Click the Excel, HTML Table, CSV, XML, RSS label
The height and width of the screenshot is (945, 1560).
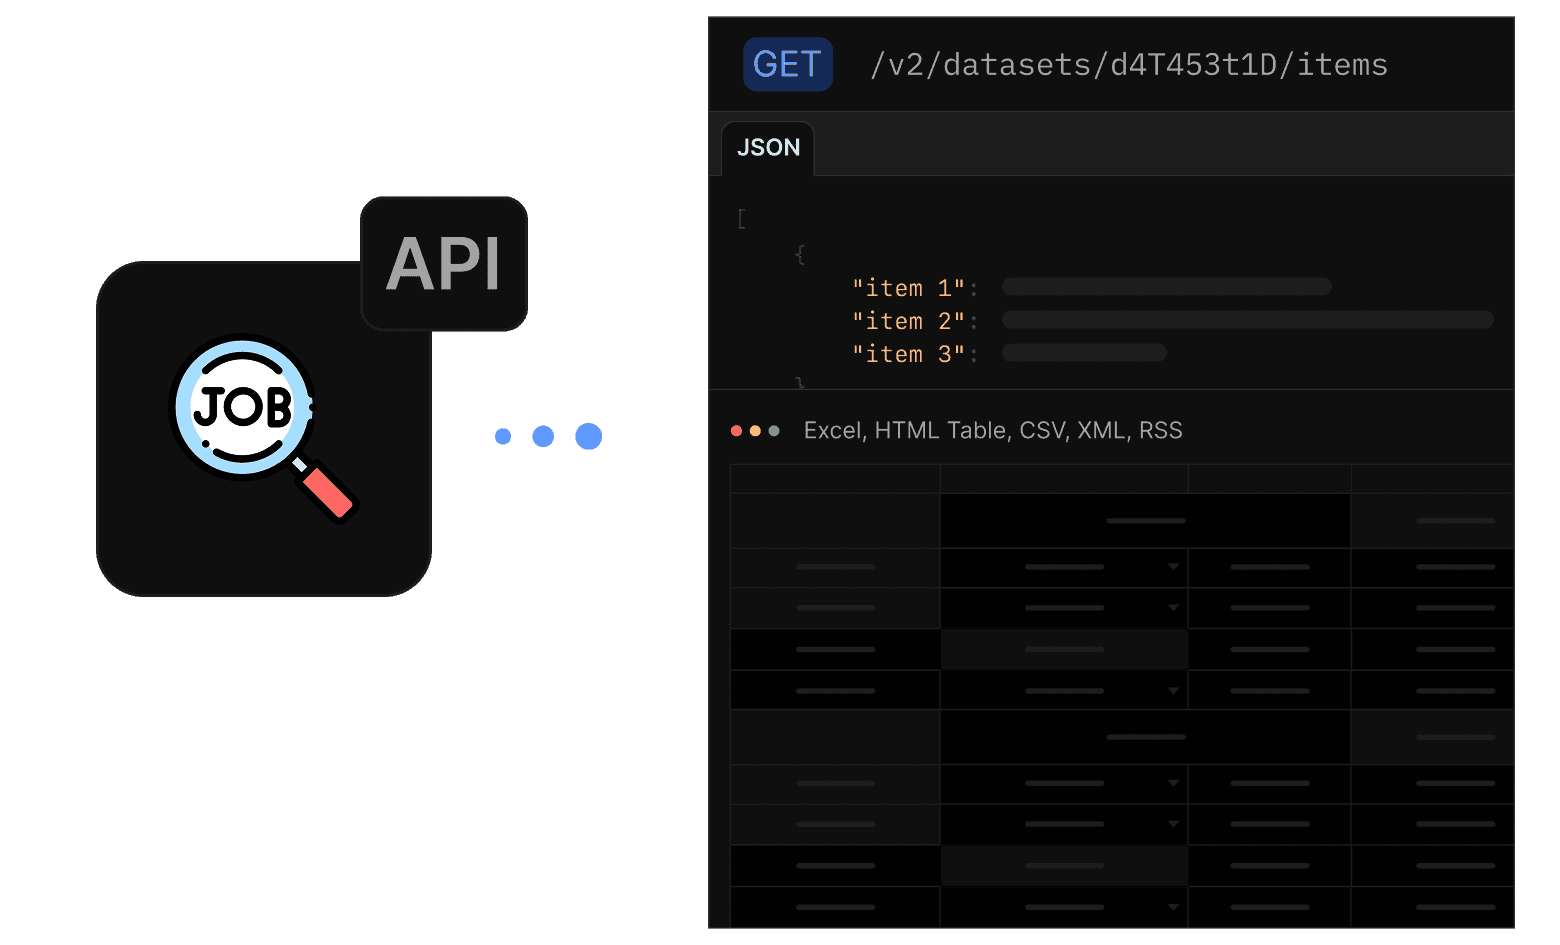pyautogui.click(x=993, y=430)
